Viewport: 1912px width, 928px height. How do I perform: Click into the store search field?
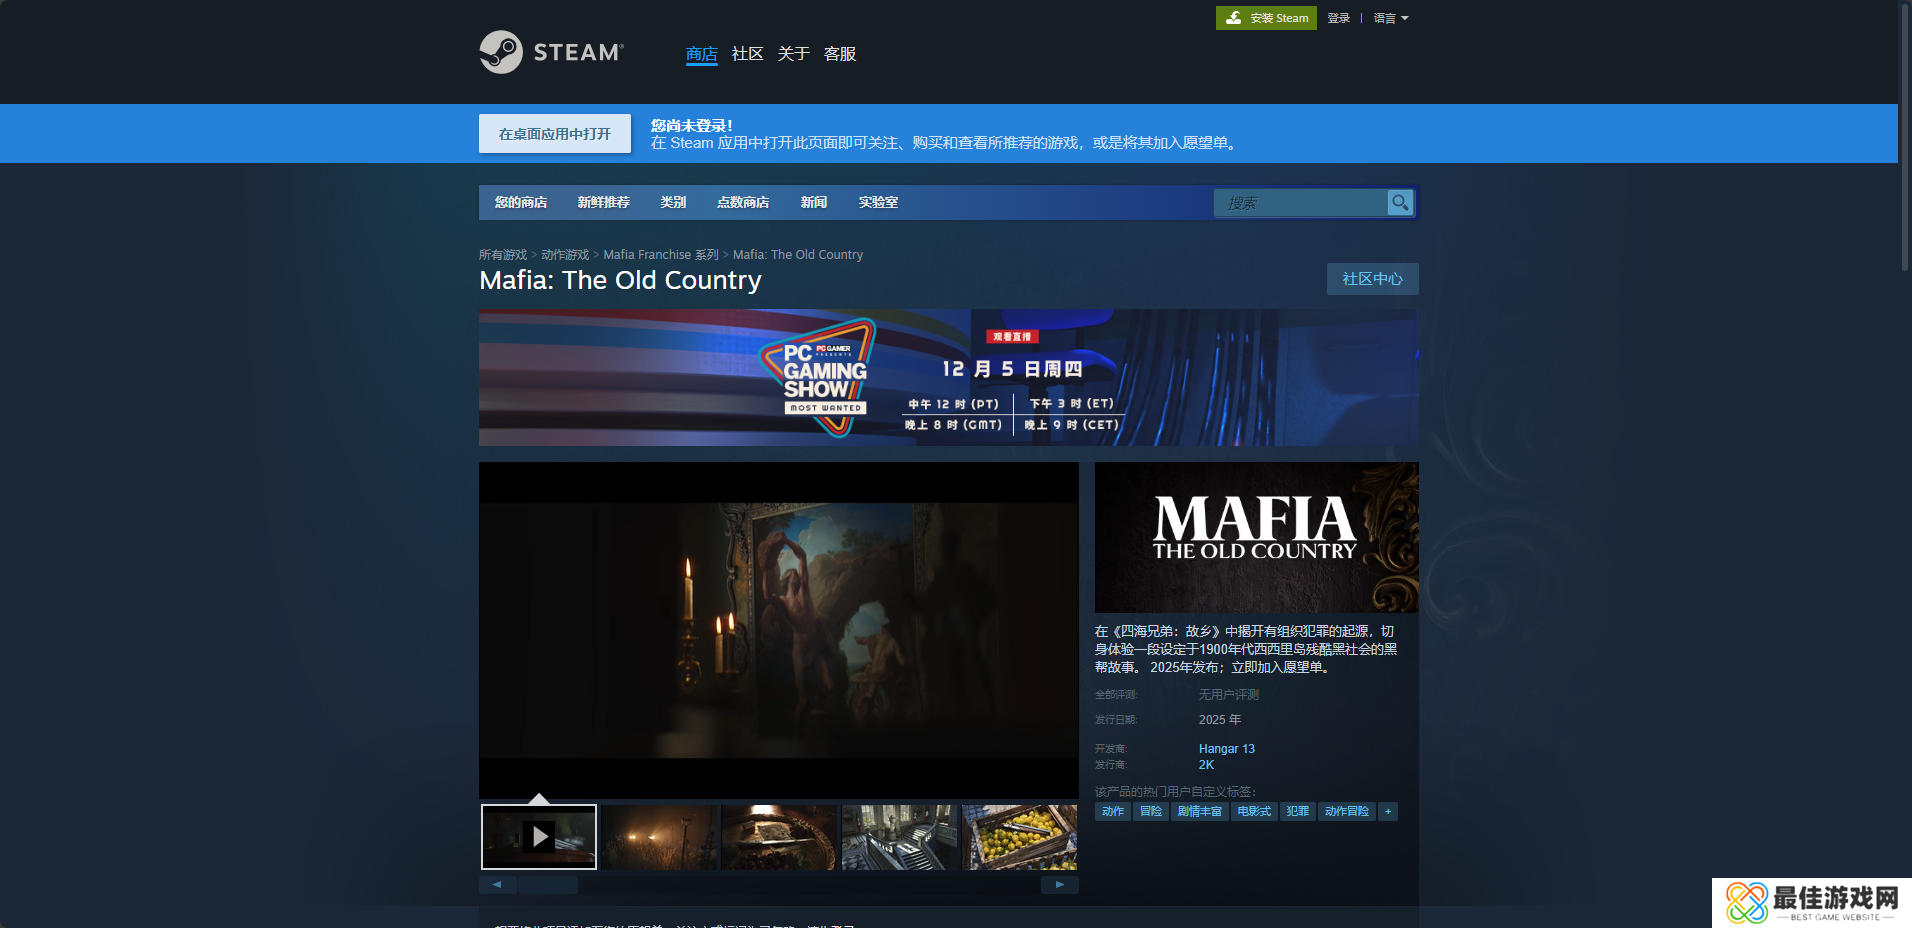pyautogui.click(x=1300, y=203)
